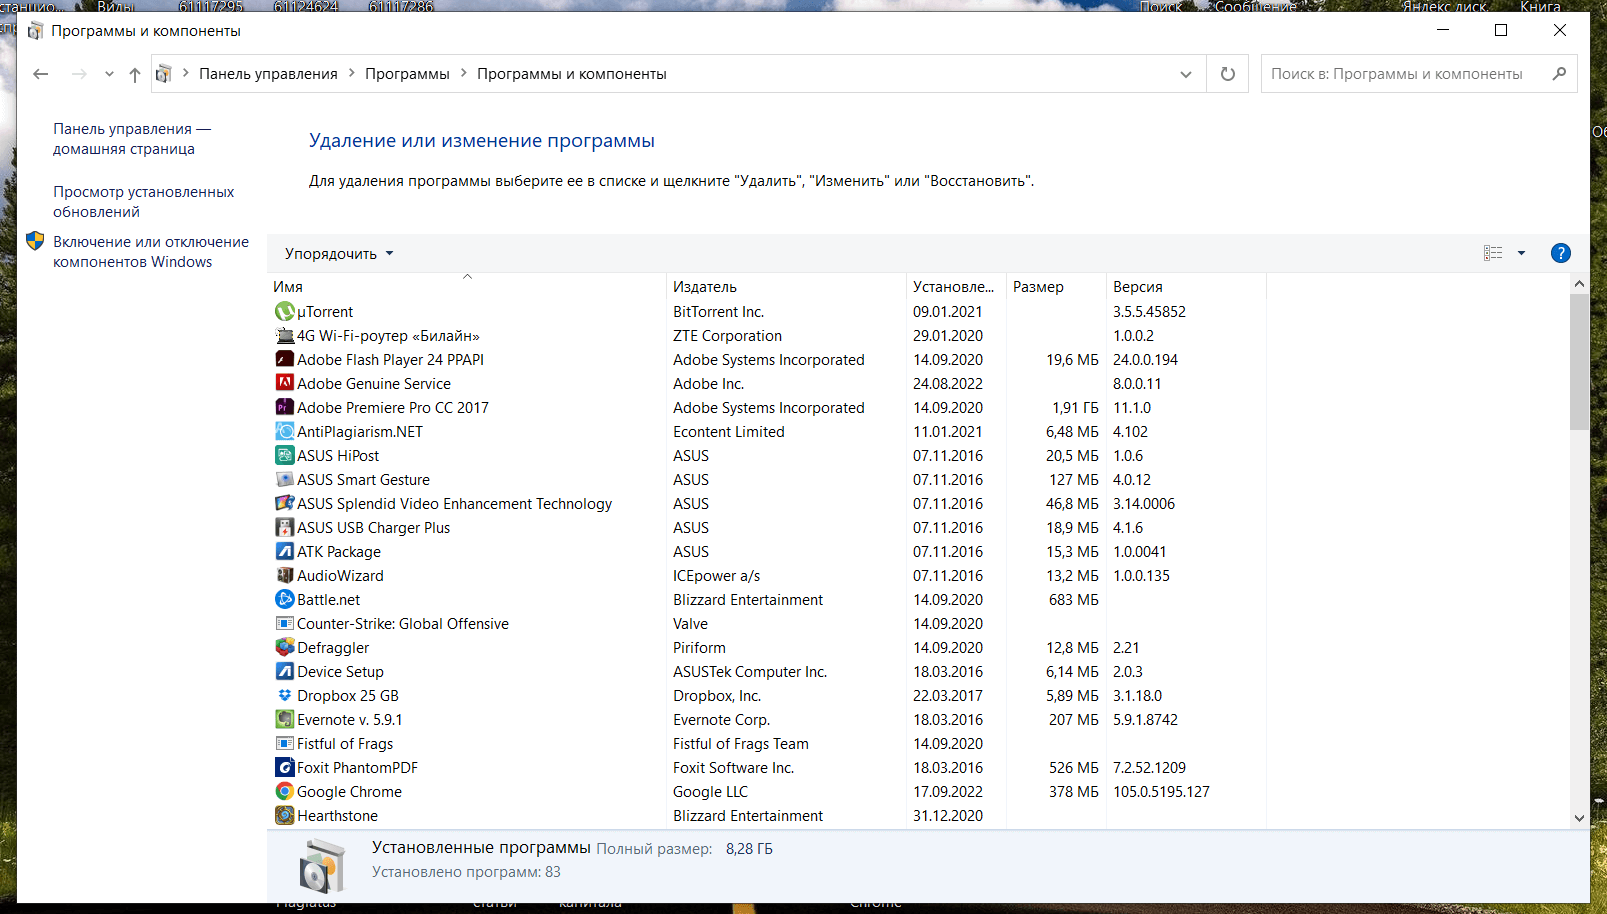Click the Adobe Flash Player 24 PPAPI icon
Image resolution: width=1607 pixels, height=914 pixels.
point(285,360)
